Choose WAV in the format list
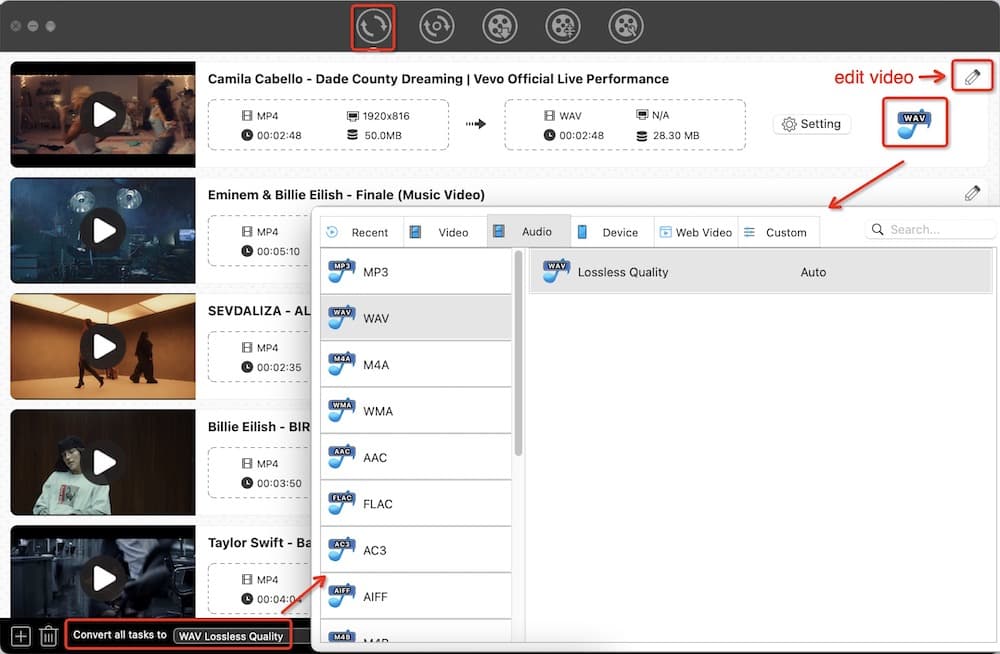The image size is (1000, 654). coord(416,318)
